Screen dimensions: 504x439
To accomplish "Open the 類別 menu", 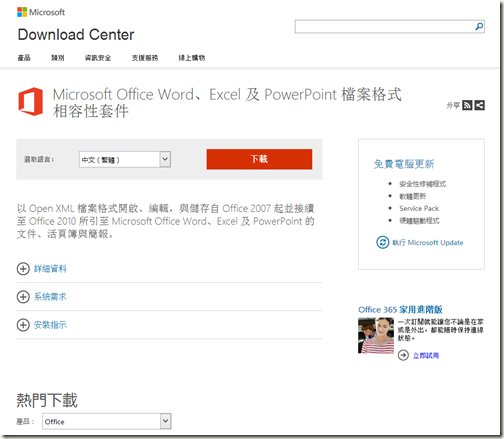I will click(57, 58).
